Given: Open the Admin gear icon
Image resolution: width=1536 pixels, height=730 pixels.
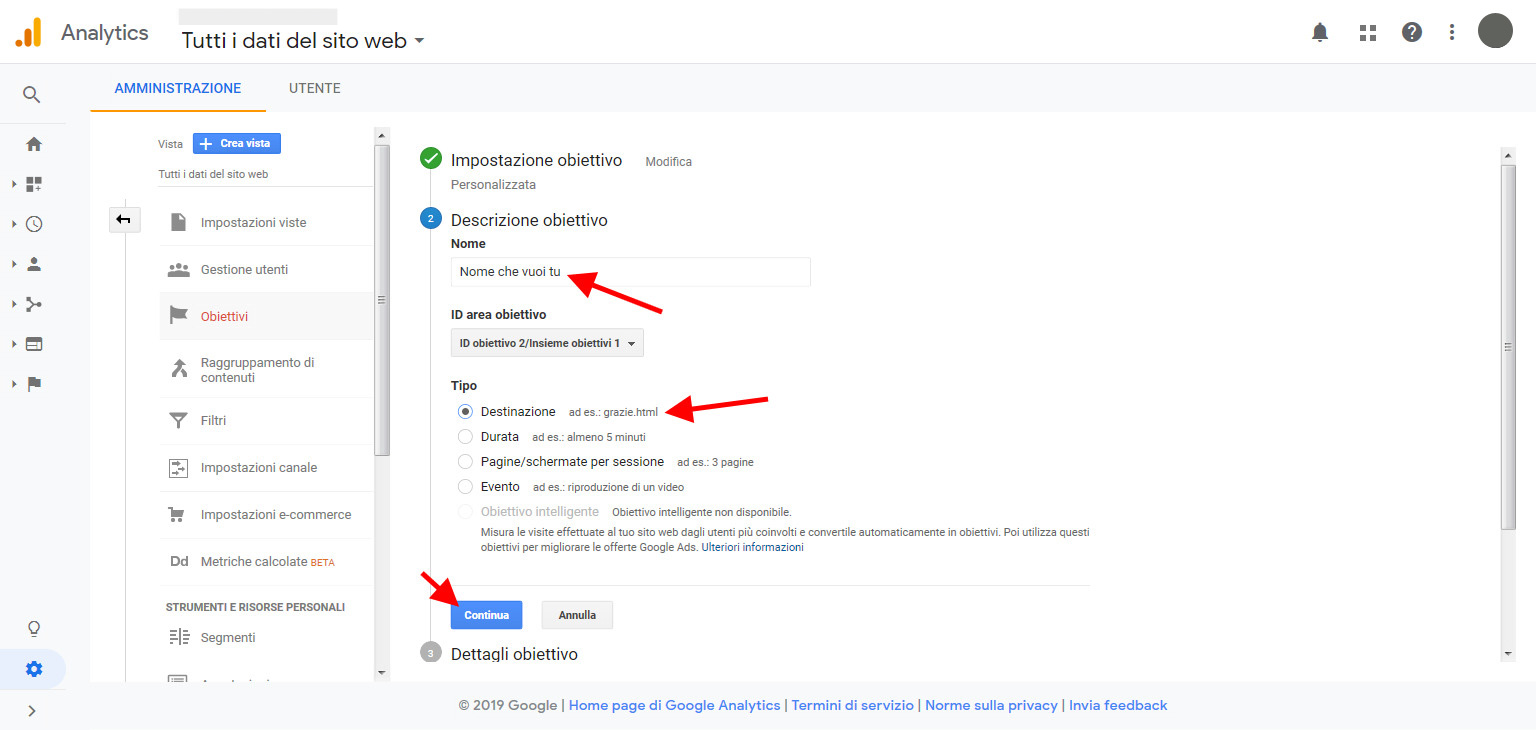Looking at the screenshot, I should (34, 669).
